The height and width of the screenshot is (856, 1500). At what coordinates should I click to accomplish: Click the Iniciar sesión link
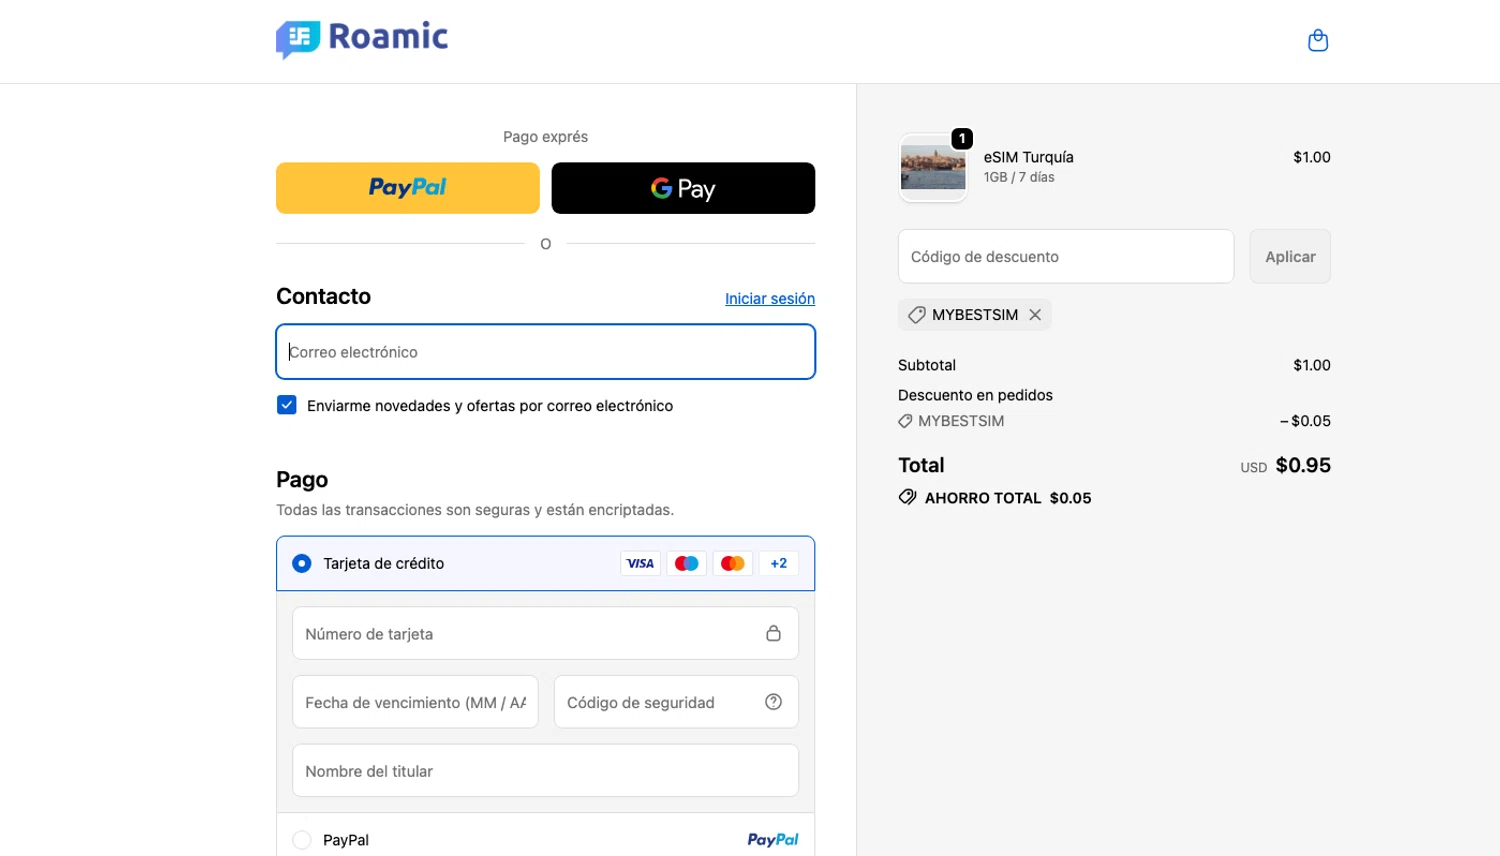coord(770,298)
